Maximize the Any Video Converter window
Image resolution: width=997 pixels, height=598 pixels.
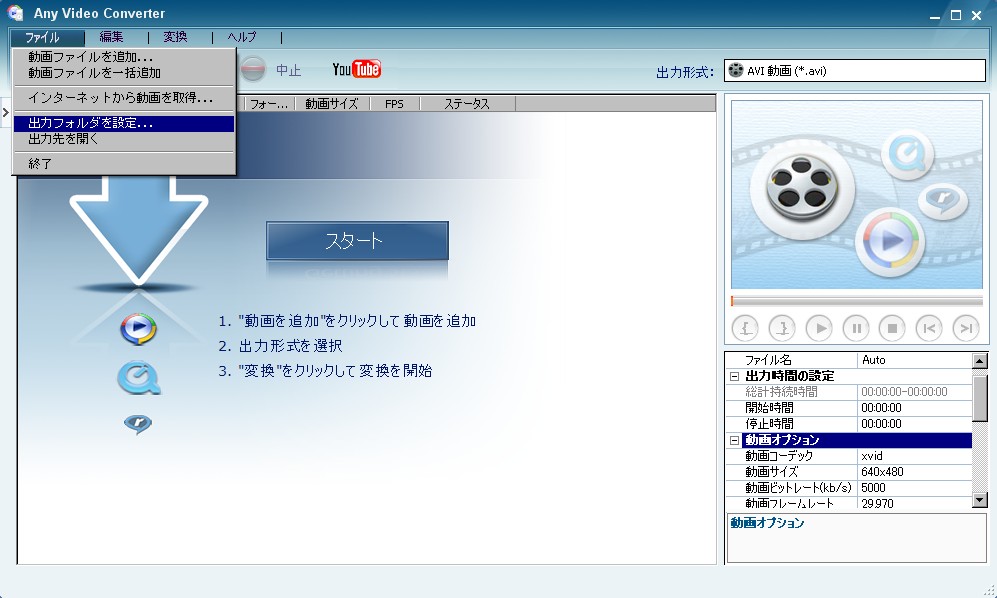pos(956,16)
